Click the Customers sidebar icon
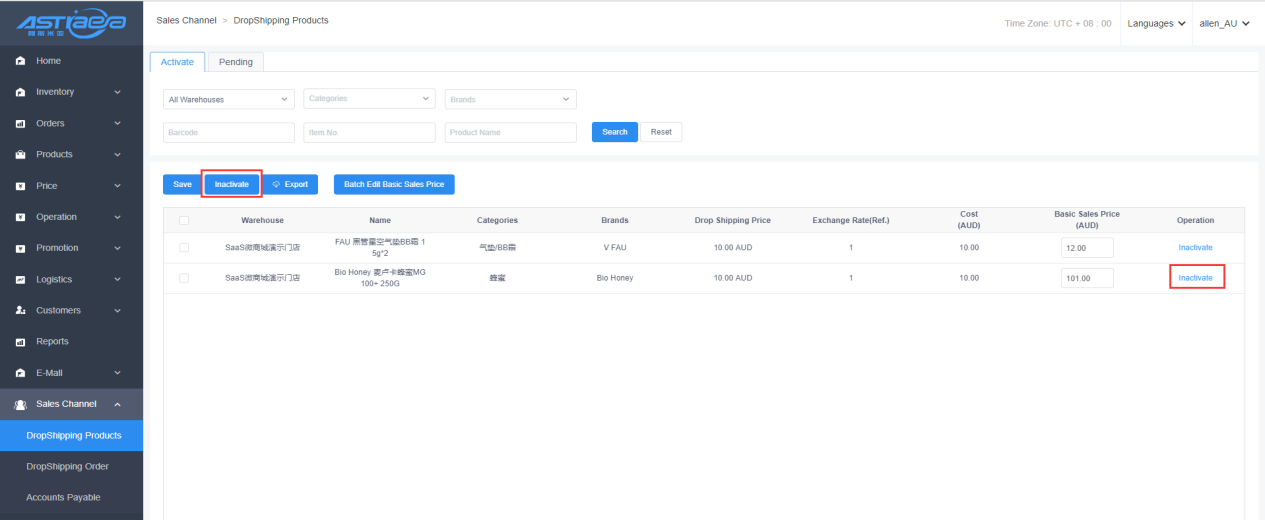 (20, 311)
